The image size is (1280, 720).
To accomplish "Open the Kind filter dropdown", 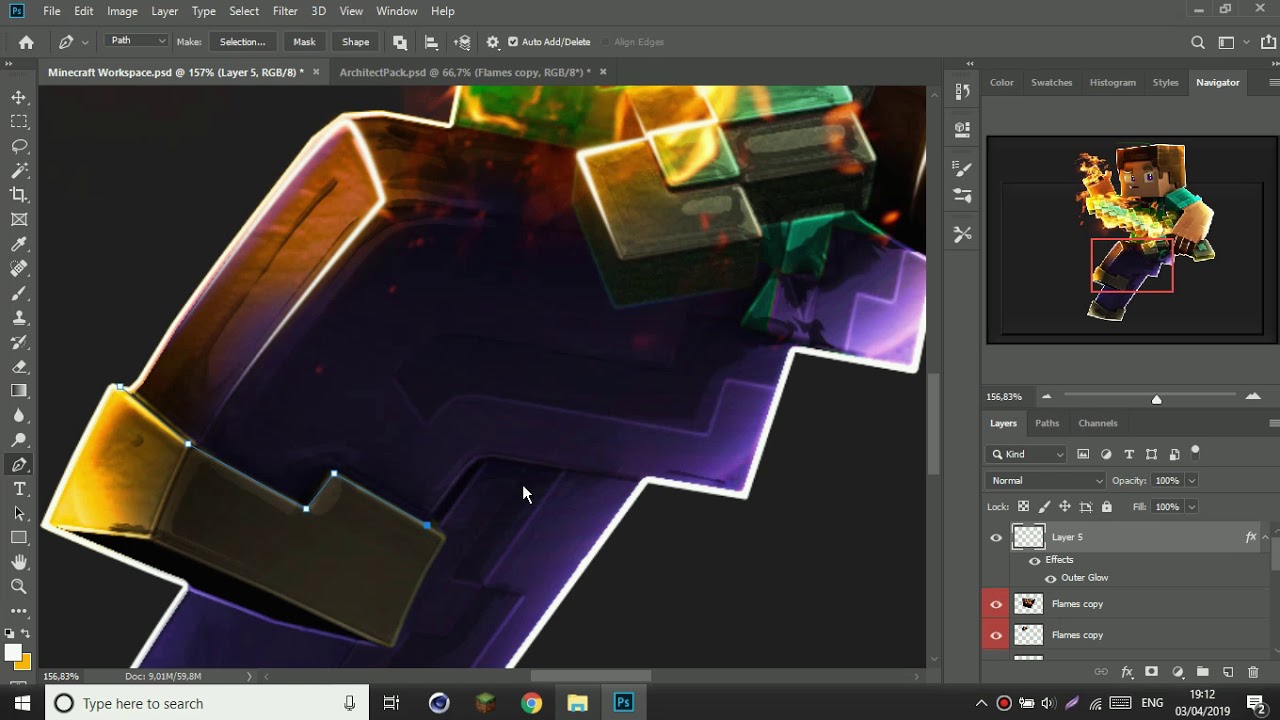I will point(1027,454).
